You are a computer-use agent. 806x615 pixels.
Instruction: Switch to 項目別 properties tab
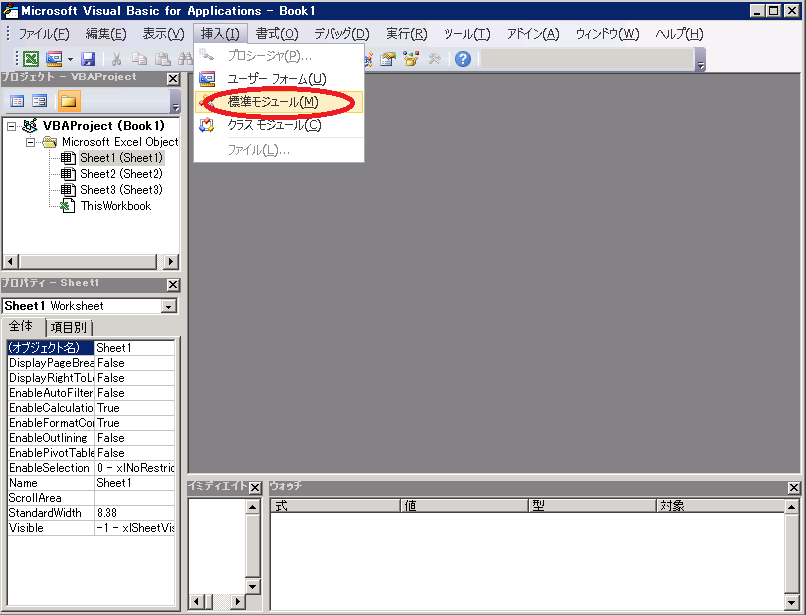tap(68, 328)
